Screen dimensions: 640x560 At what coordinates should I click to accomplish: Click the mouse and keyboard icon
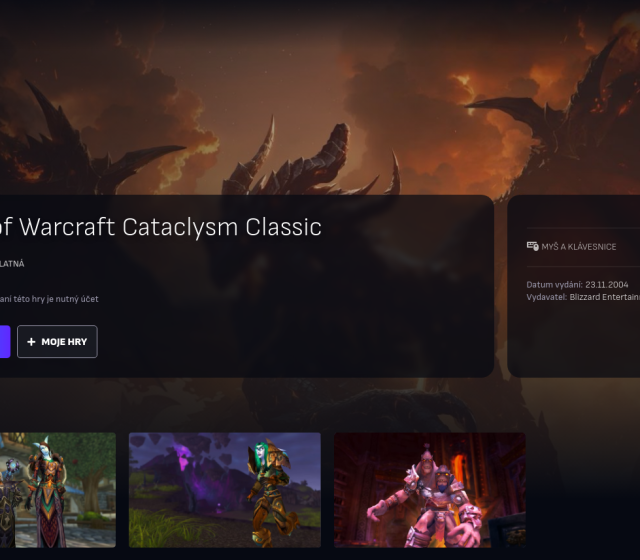coord(532,246)
